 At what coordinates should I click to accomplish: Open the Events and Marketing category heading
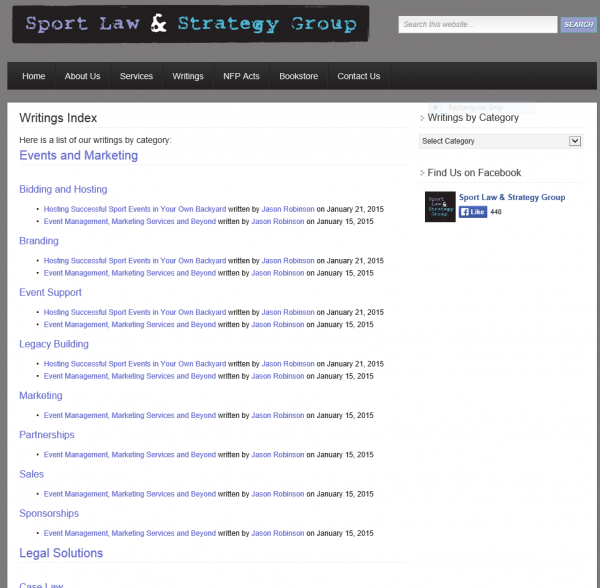tap(78, 156)
